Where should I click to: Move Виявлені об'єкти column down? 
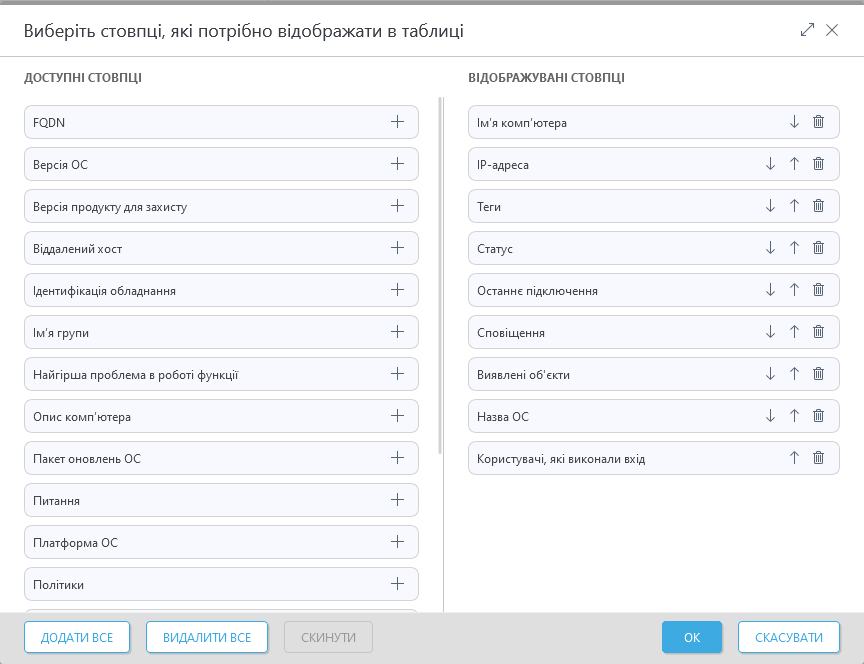point(770,374)
